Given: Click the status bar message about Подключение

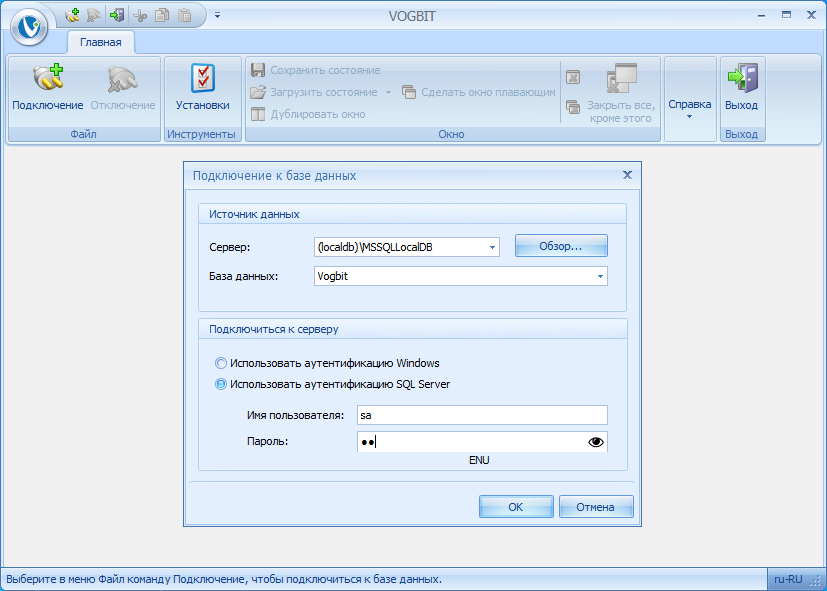Looking at the screenshot, I should (224, 579).
